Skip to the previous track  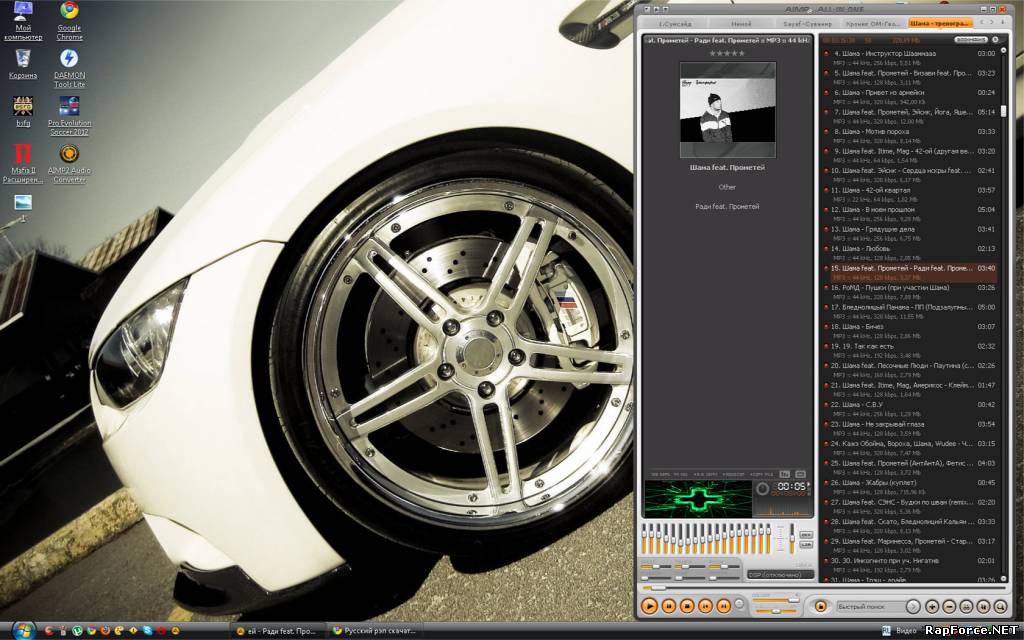[x=705, y=606]
